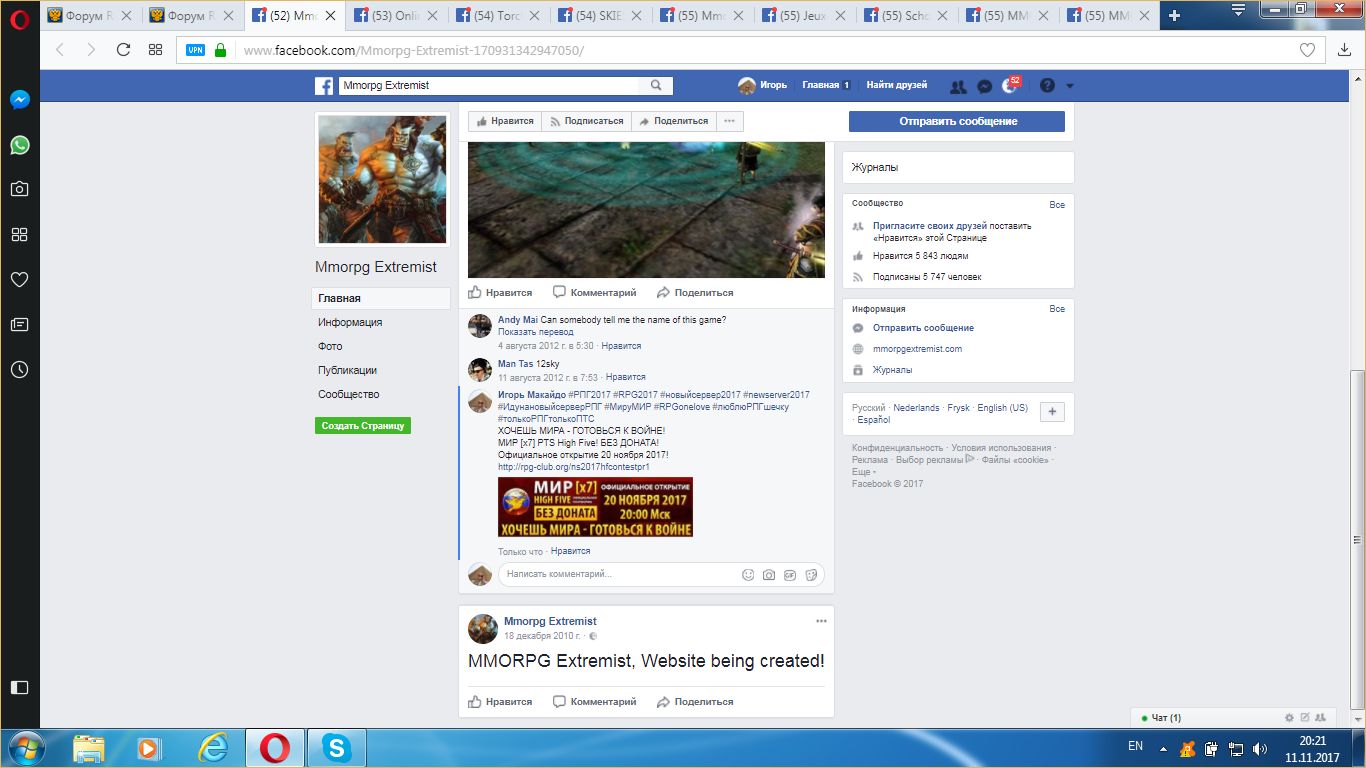Screen dimensions: 1366x768
Task: Open Messenger in the Opera sidebar
Action: coord(19,100)
